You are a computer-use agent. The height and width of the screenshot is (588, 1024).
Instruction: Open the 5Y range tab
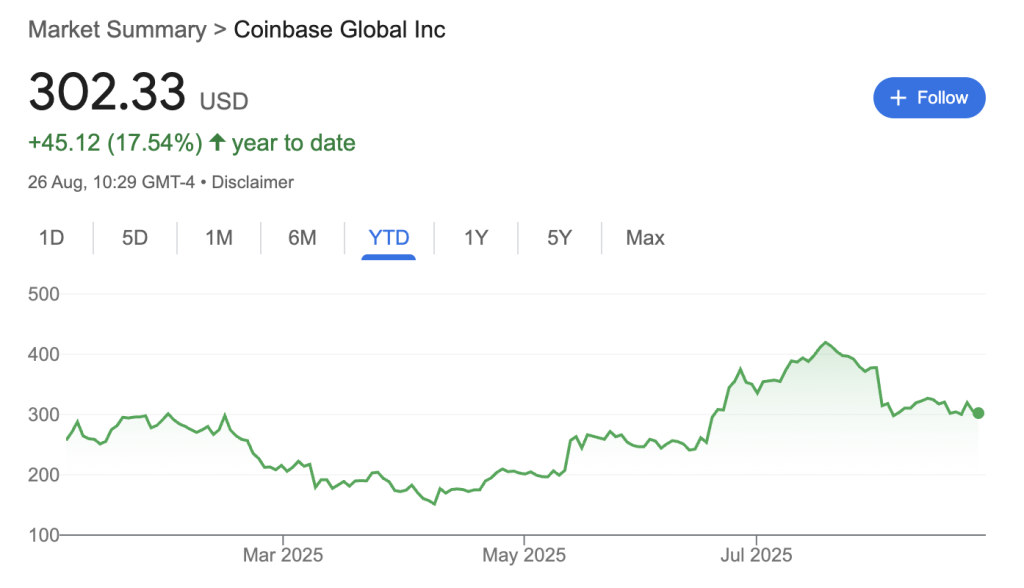click(x=560, y=238)
